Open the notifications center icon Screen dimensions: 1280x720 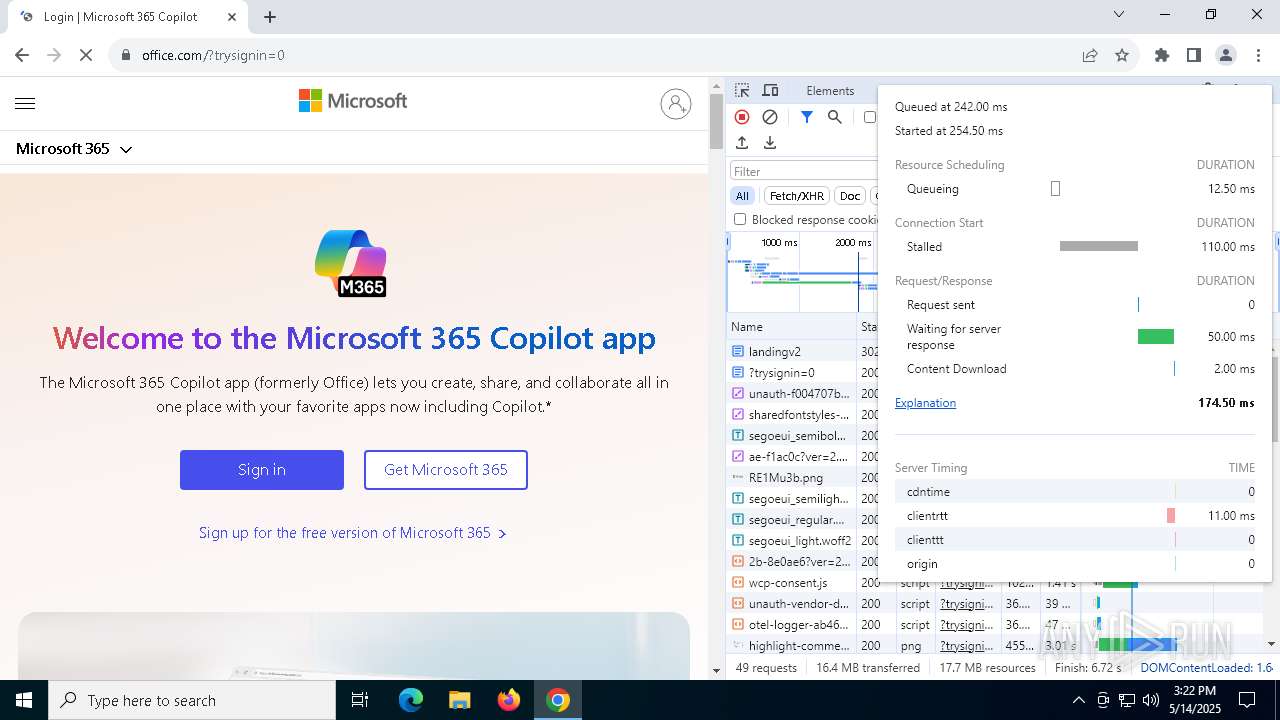(1247, 700)
